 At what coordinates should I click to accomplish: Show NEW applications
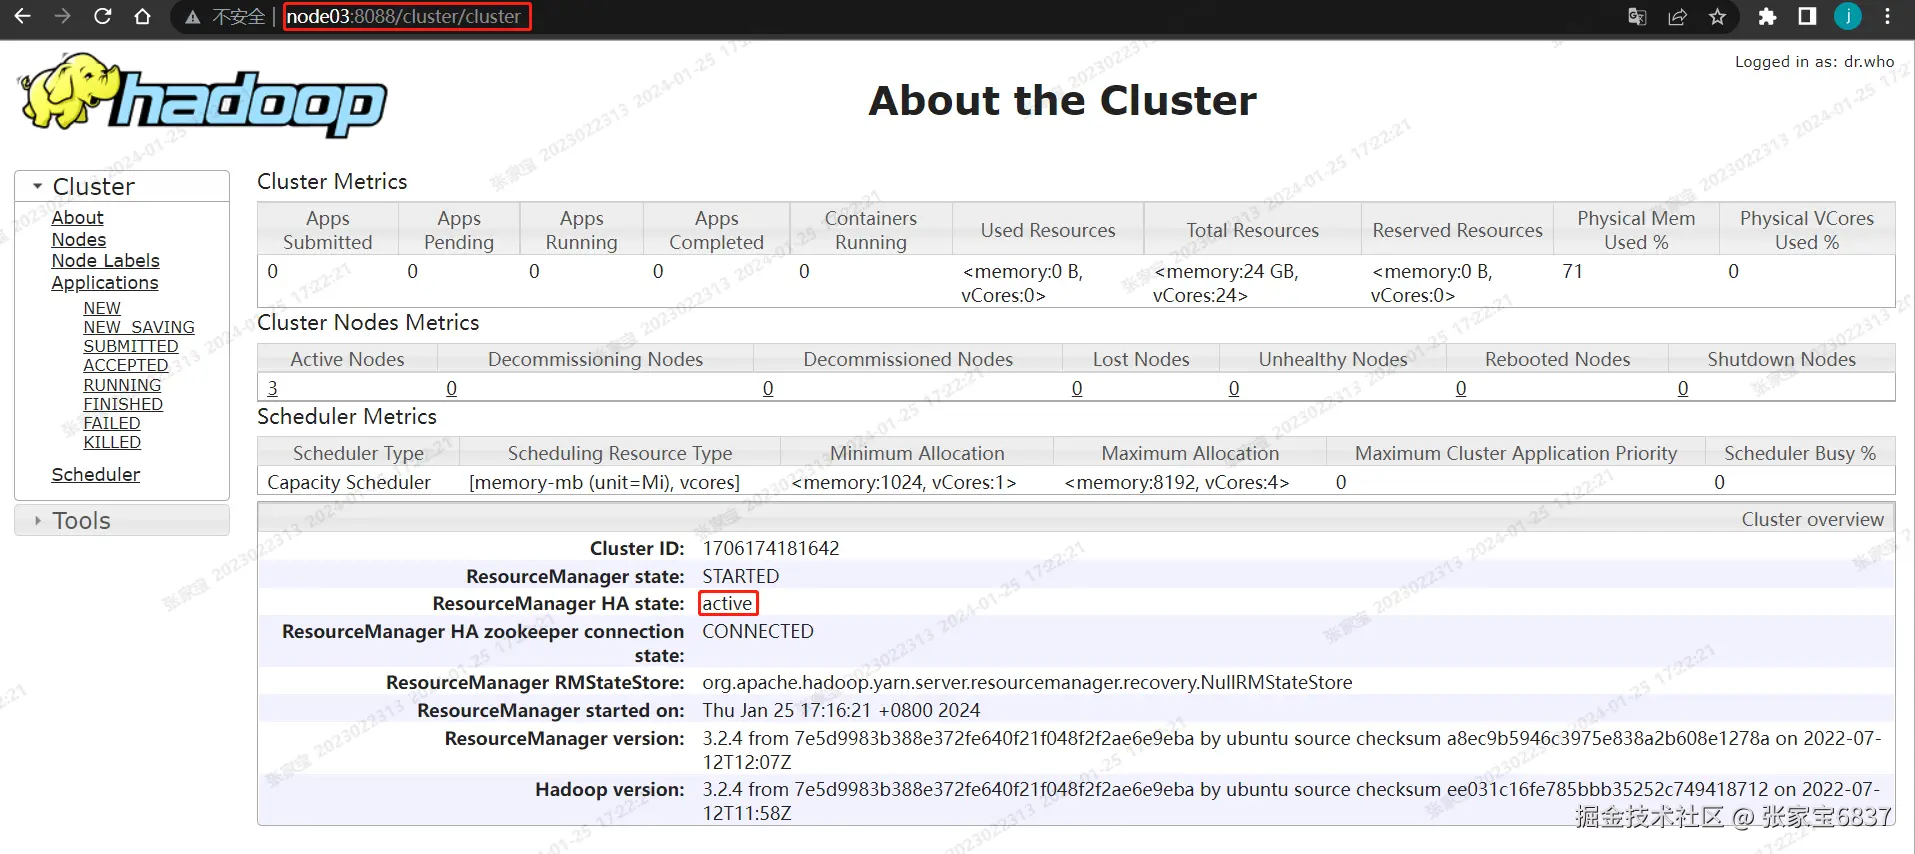101,308
